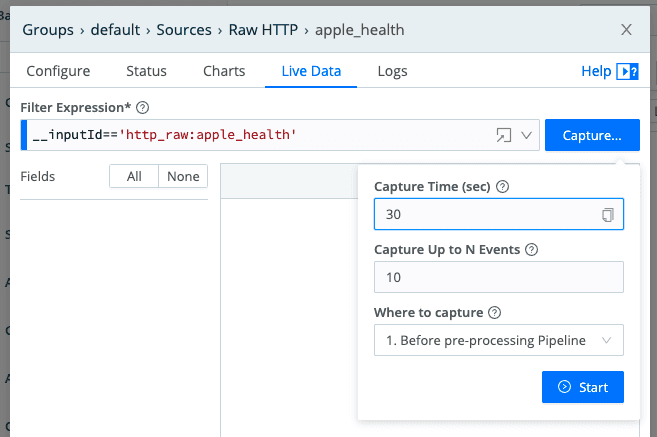This screenshot has height=437, width=657.
Task: Click the Capture... button
Action: click(592, 135)
